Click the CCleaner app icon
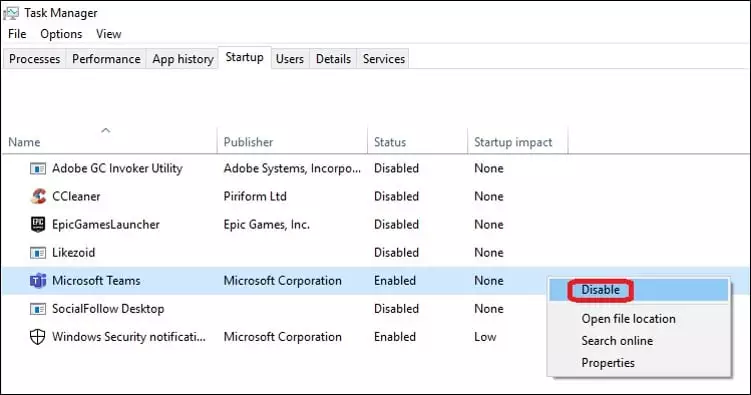751x395 pixels. (38, 196)
